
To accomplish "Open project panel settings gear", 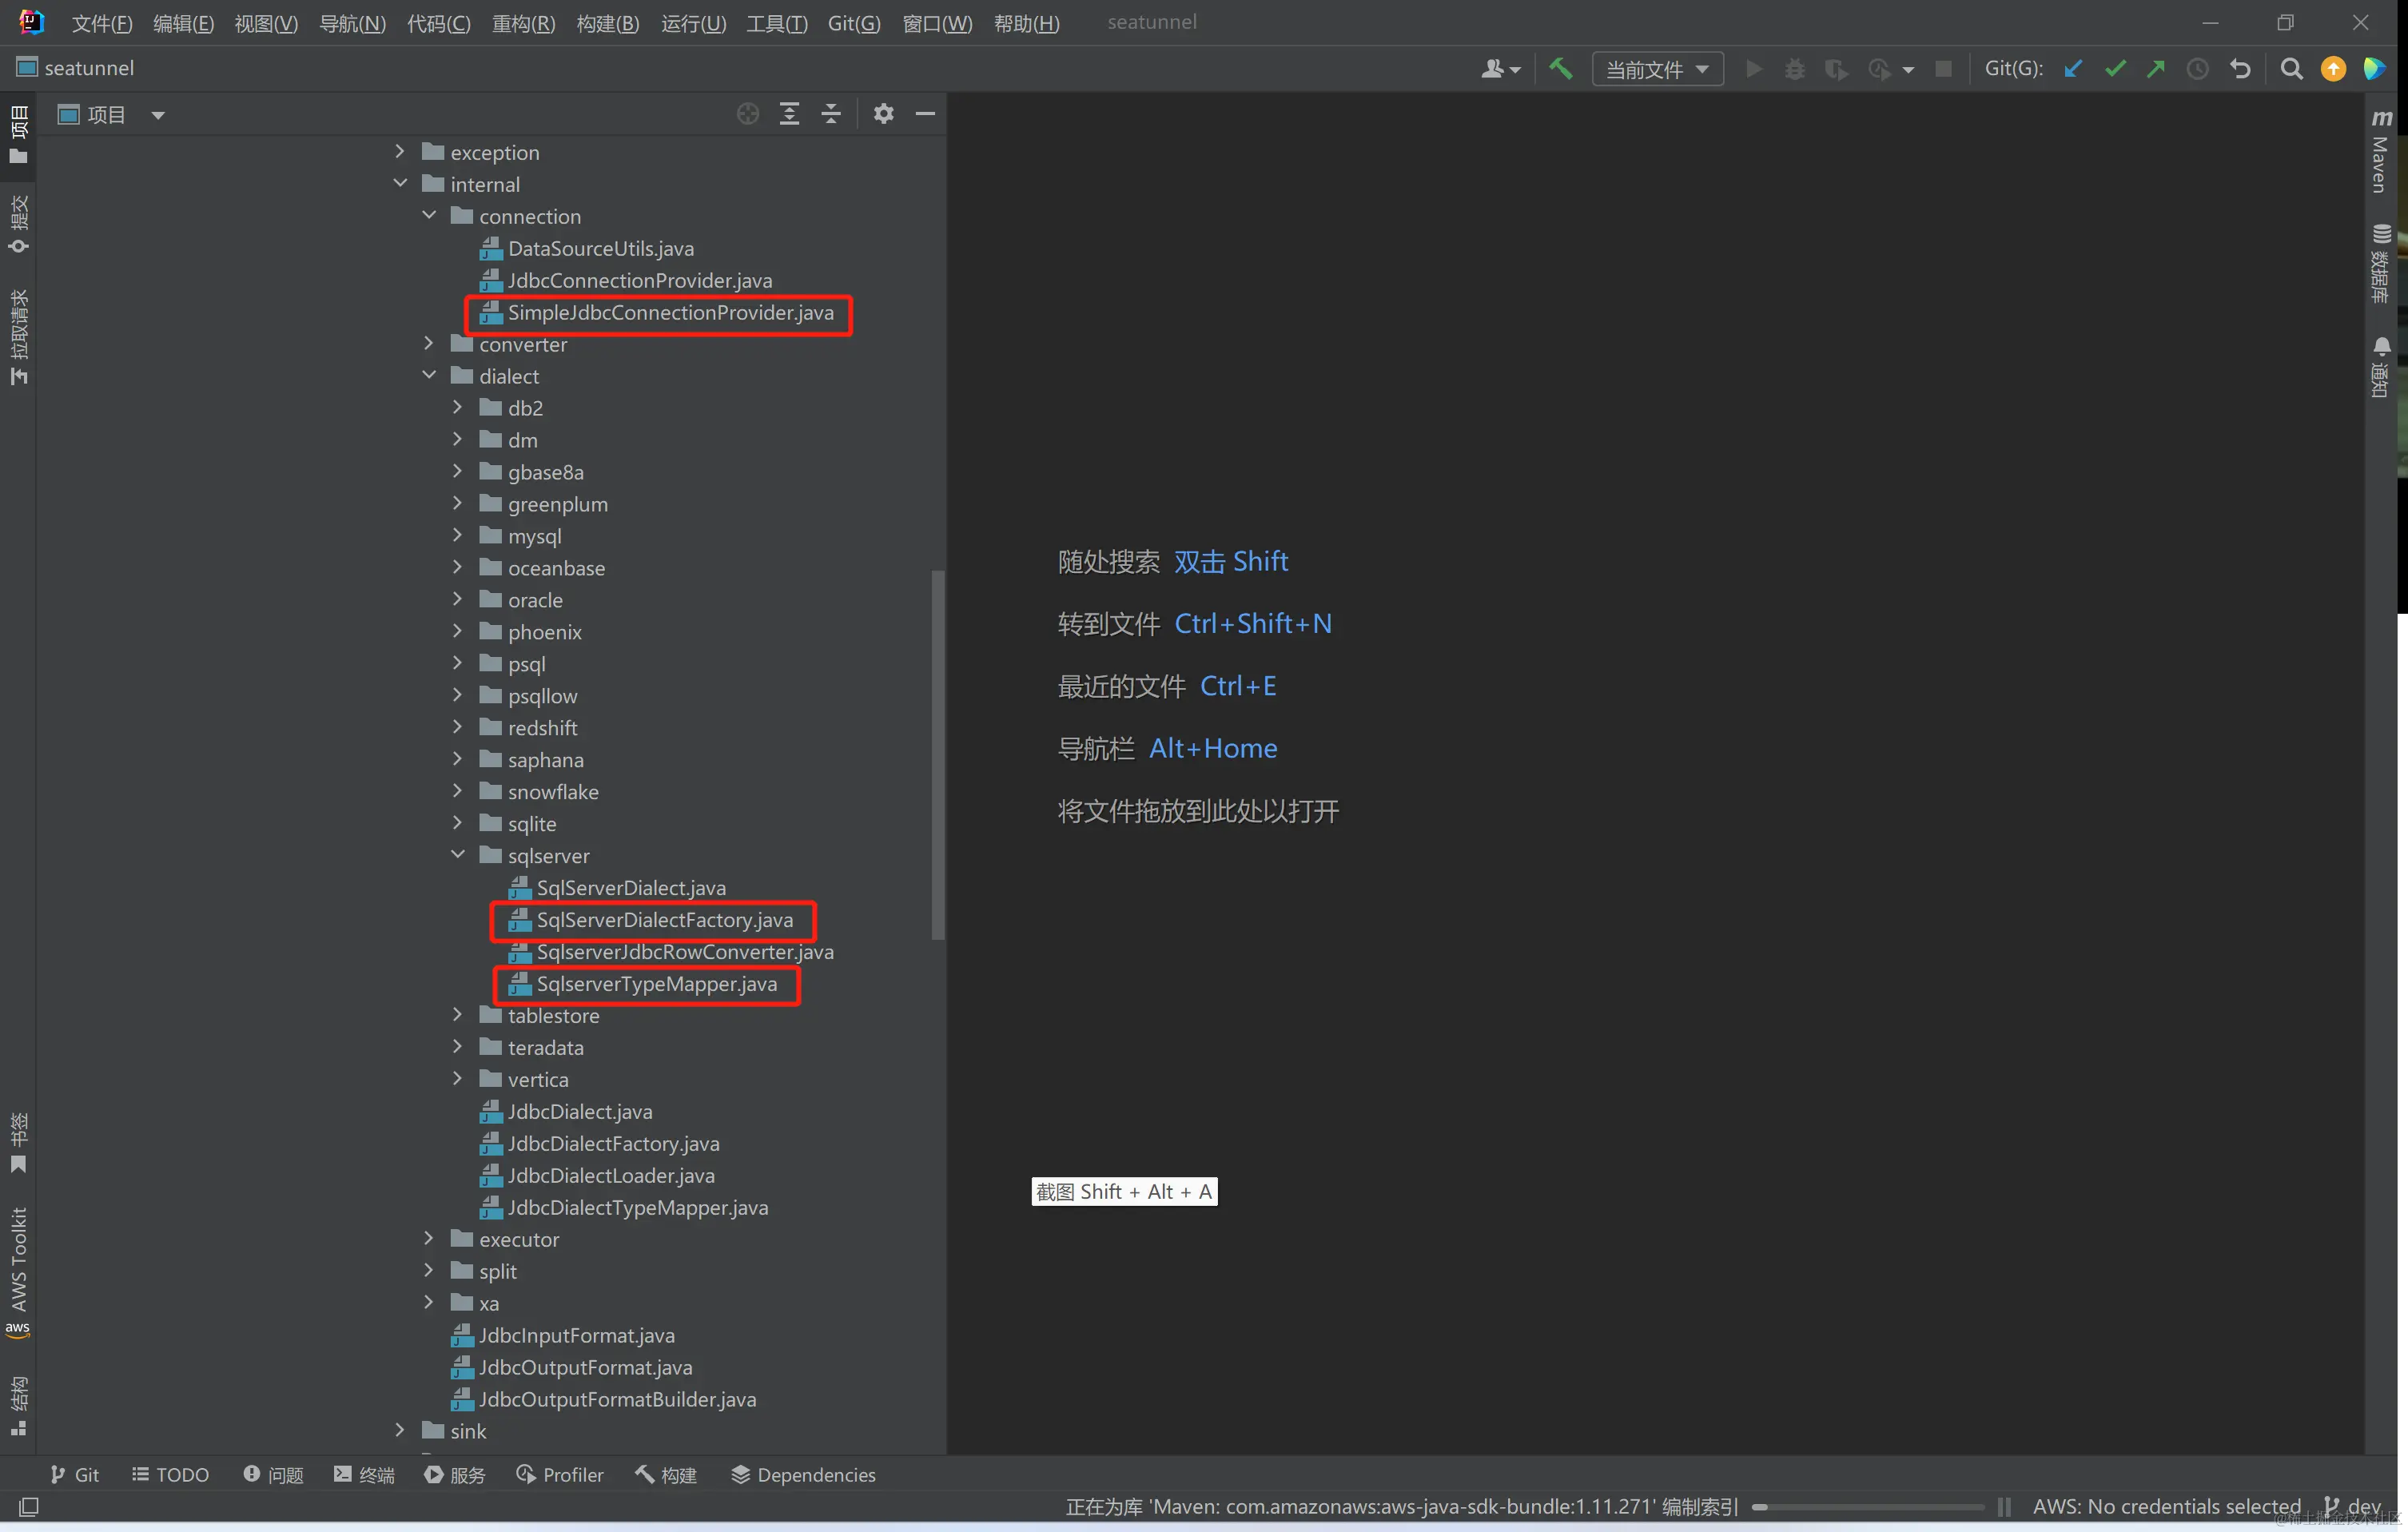I will pyautogui.click(x=883, y=114).
